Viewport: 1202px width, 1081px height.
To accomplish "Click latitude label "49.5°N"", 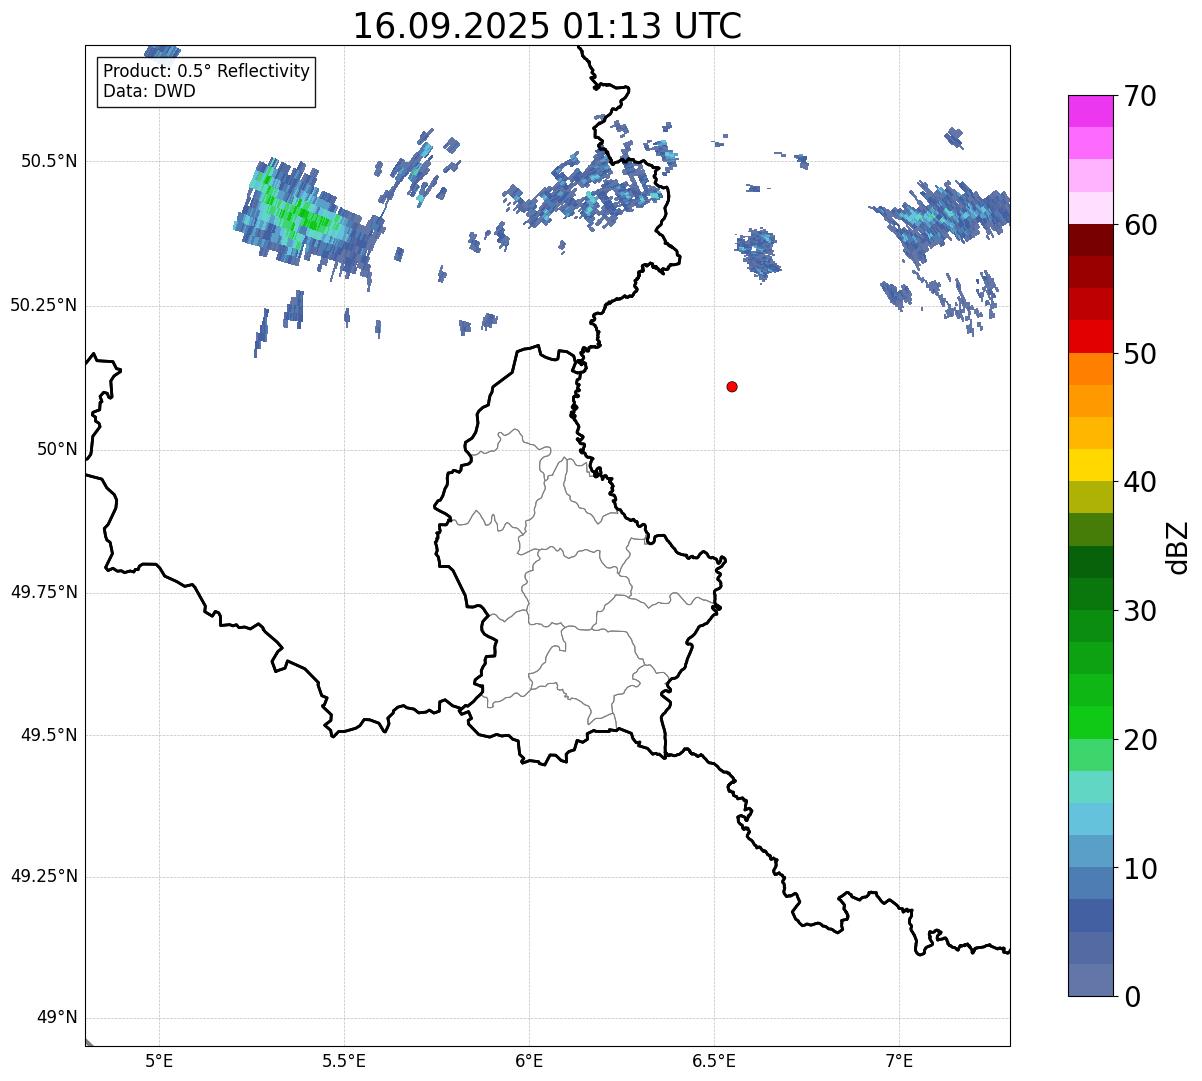I will click(x=49, y=735).
